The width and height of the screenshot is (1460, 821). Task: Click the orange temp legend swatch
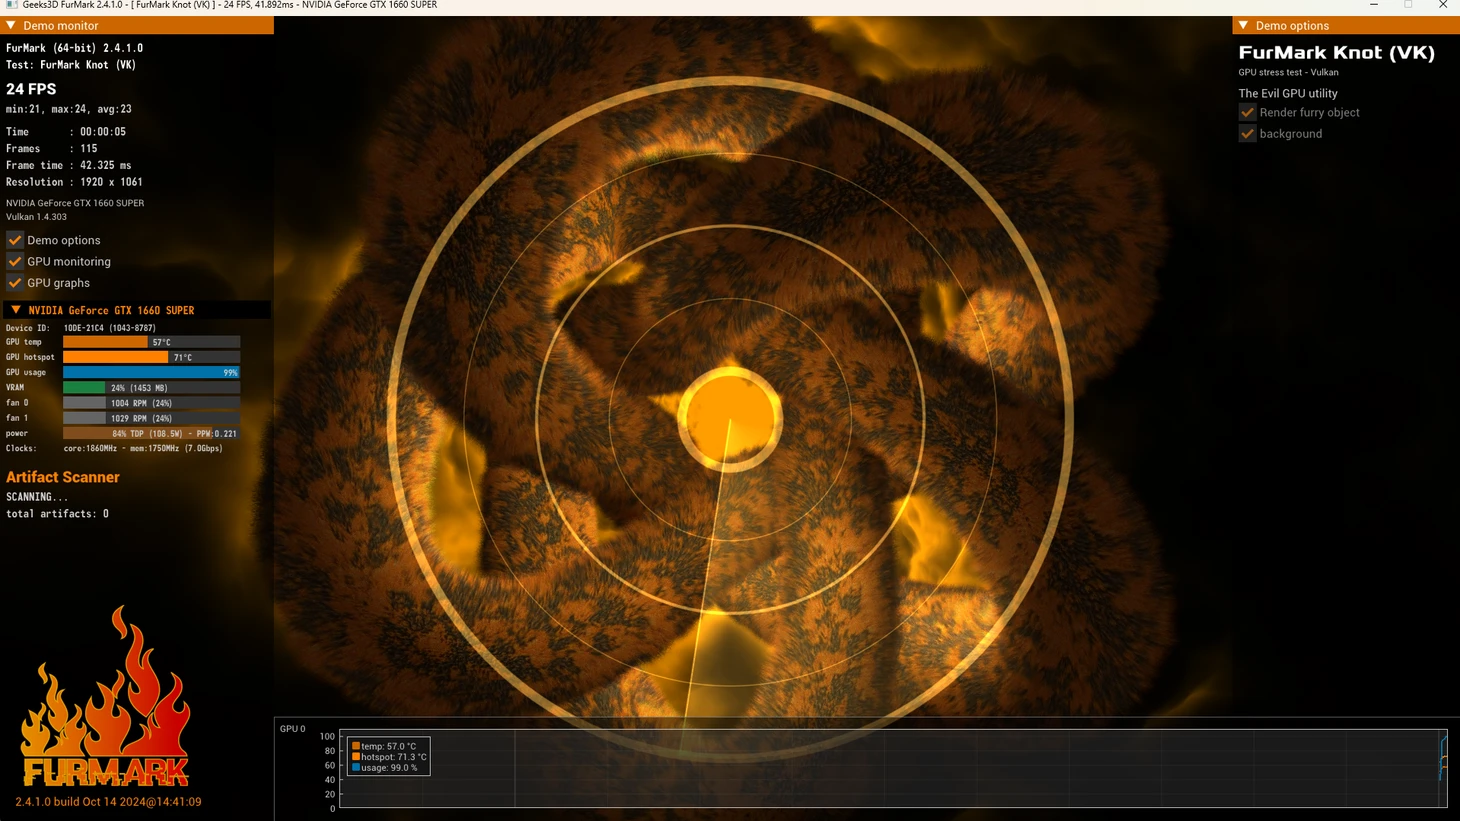(x=355, y=746)
